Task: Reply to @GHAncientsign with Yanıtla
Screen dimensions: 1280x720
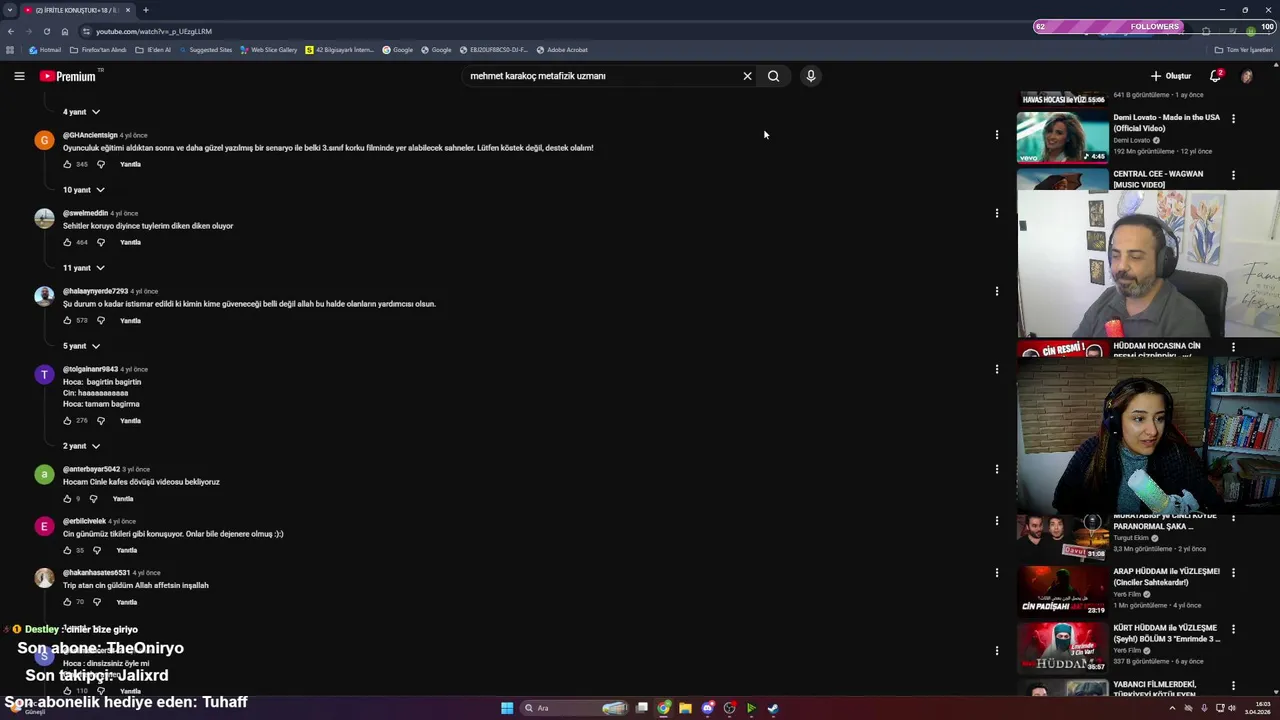Action: click(130, 164)
